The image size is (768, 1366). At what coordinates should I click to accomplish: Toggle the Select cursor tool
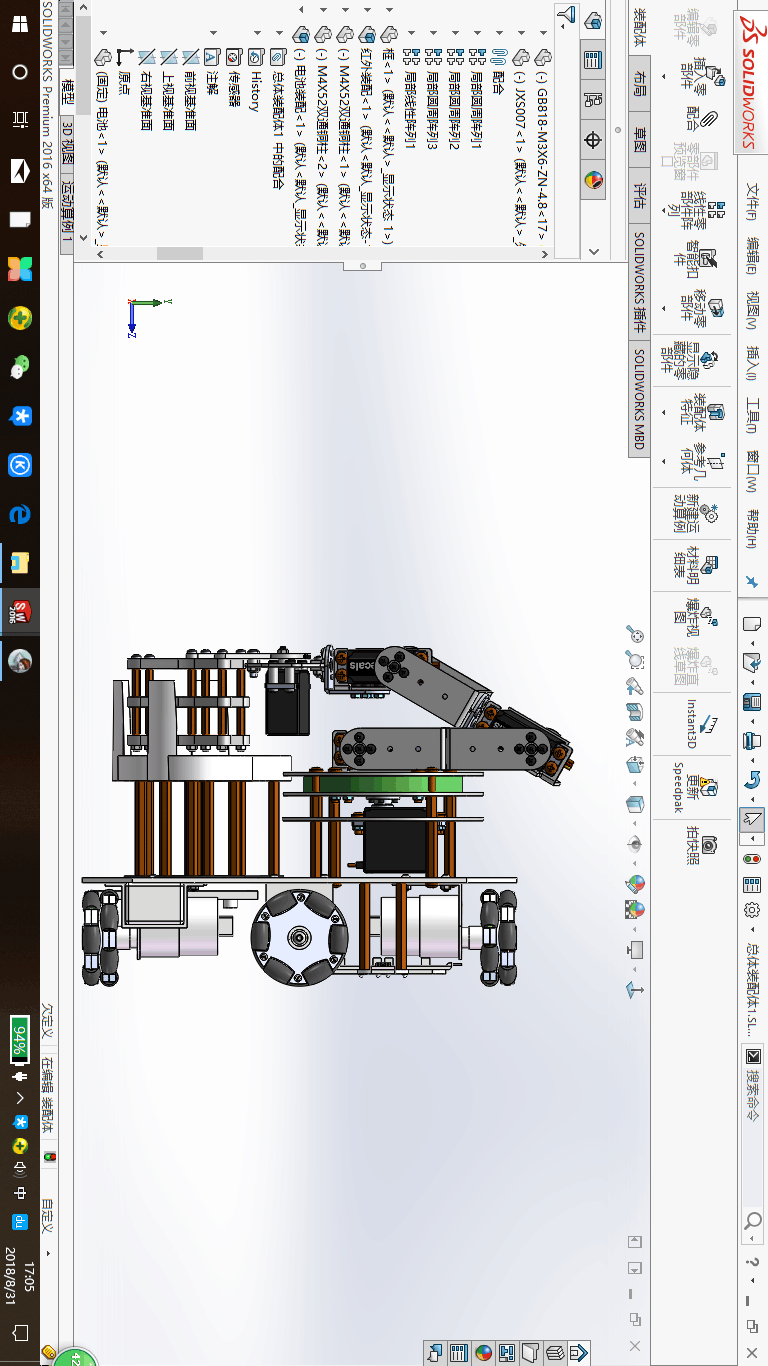(x=753, y=819)
